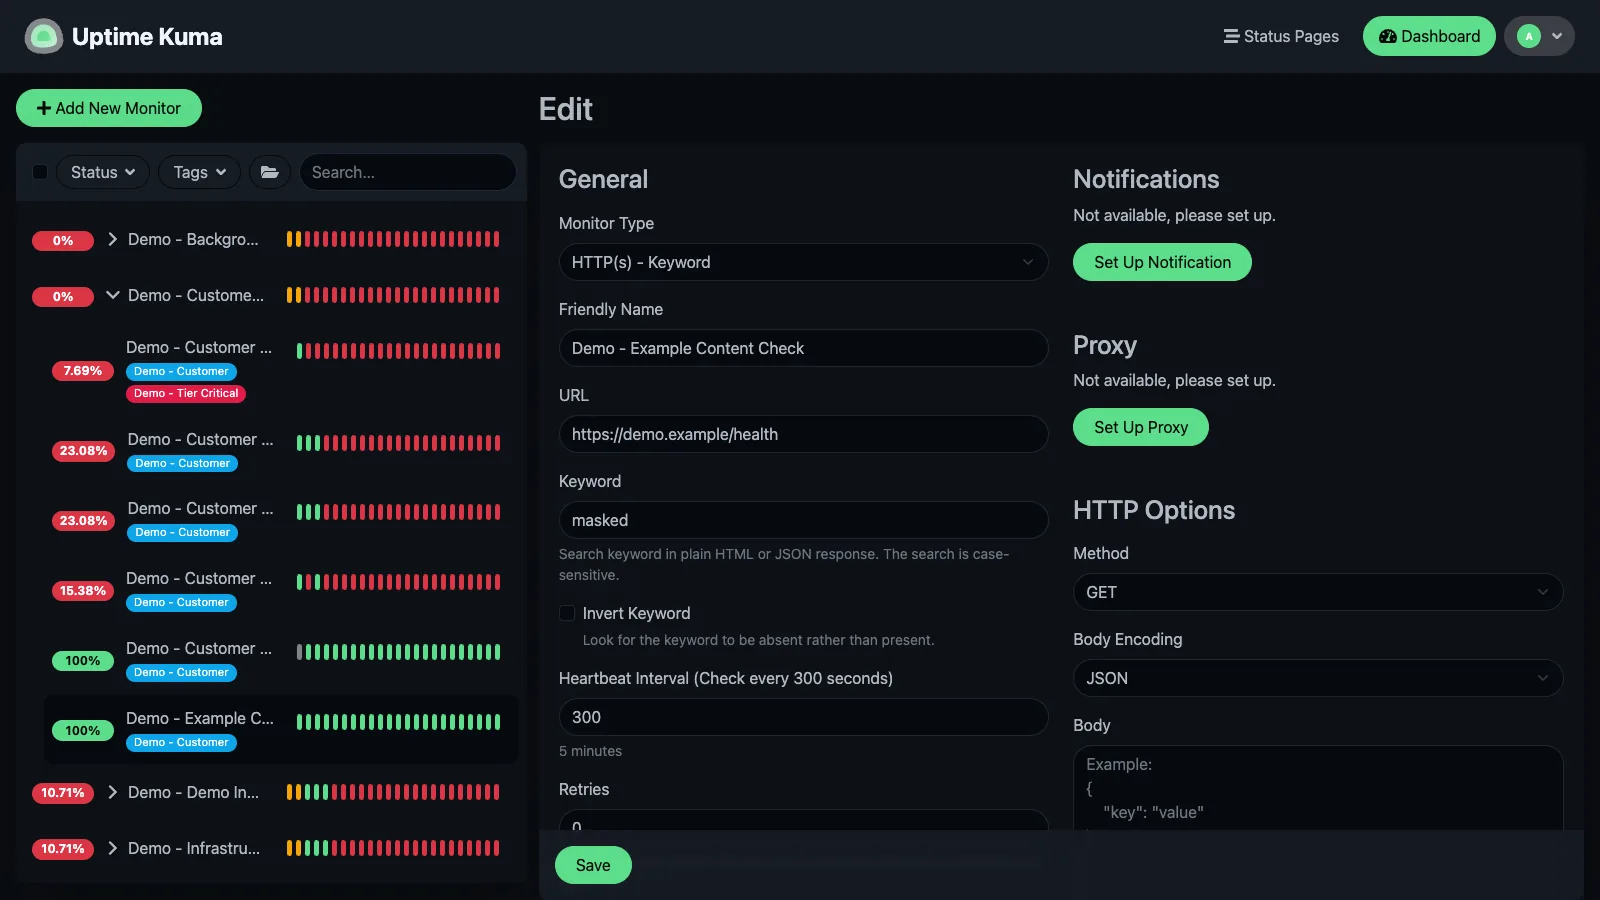
Task: Open the Monitor Type dropdown
Action: [803, 262]
